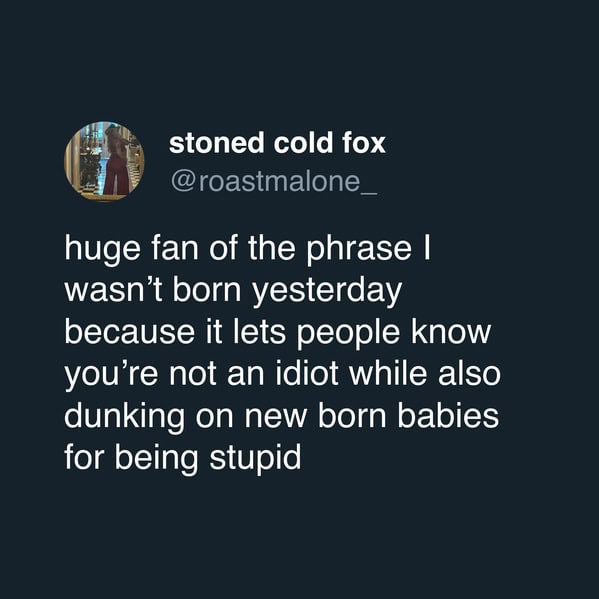Image resolution: width=599 pixels, height=599 pixels.
Task: Click the word 'people' in the tweet
Action: pos(348,334)
